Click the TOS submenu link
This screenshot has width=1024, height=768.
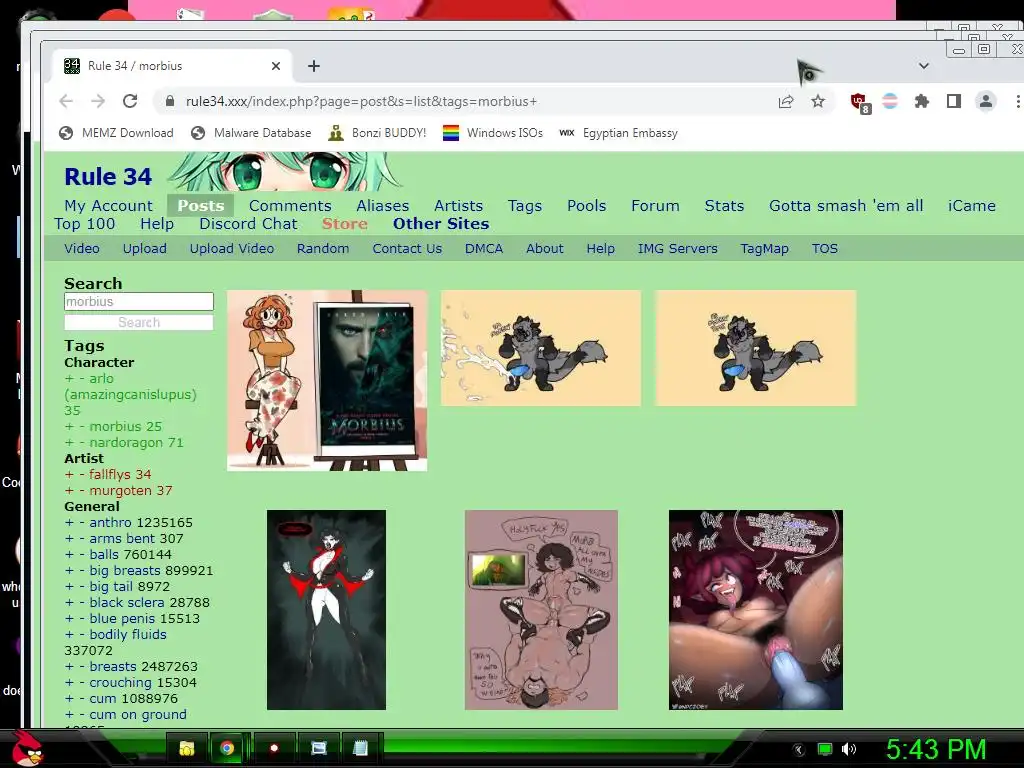tap(825, 249)
